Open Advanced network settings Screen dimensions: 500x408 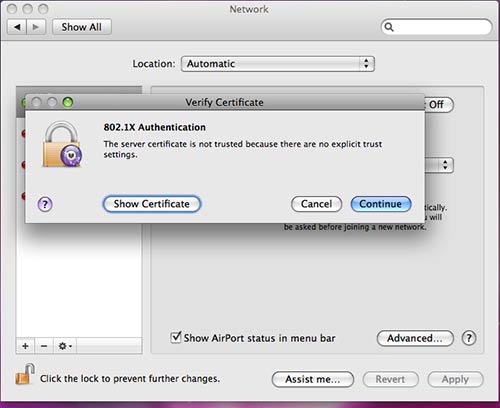(x=415, y=338)
